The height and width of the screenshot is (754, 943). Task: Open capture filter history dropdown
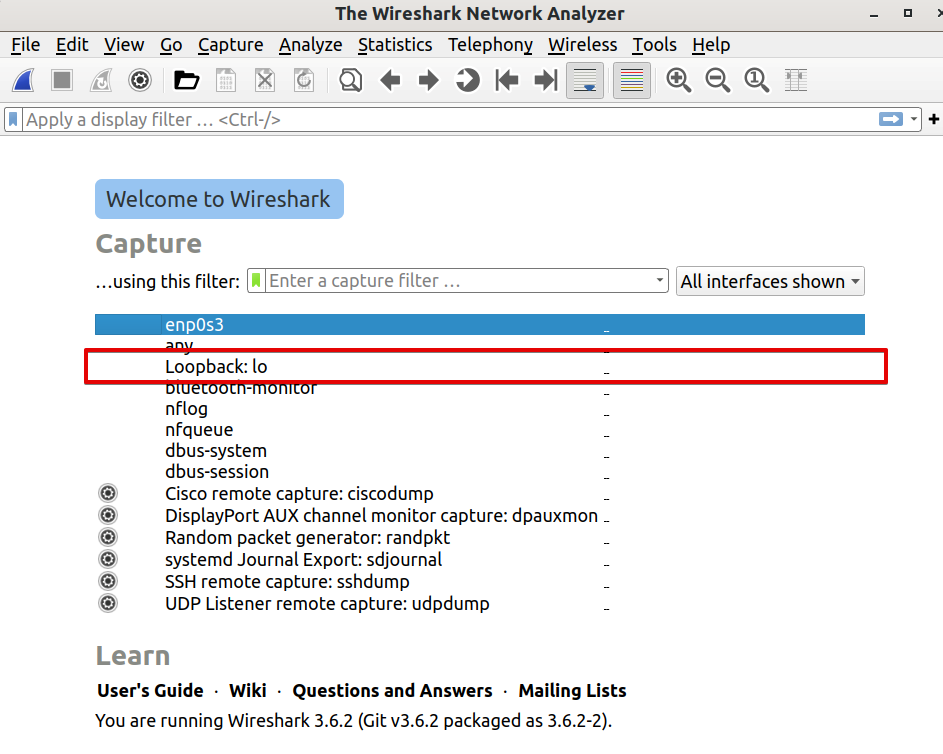coord(660,280)
